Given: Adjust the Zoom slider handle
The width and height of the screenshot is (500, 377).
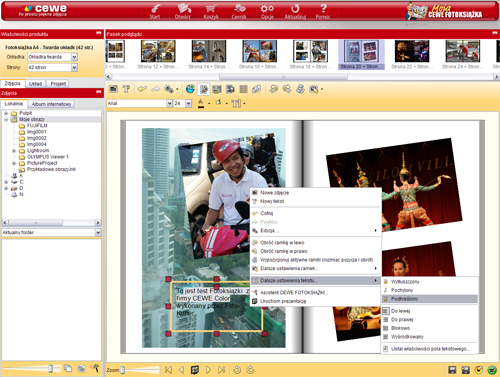Looking at the screenshot, I should (x=123, y=370).
